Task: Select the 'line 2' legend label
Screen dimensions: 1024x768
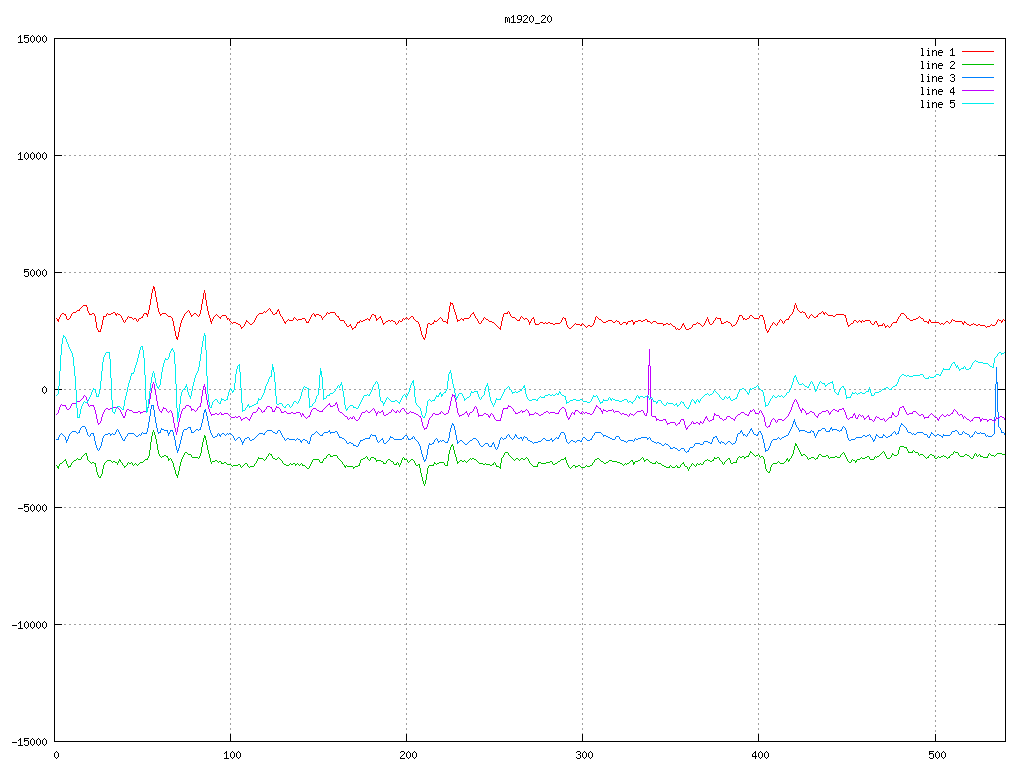Action: (937, 65)
